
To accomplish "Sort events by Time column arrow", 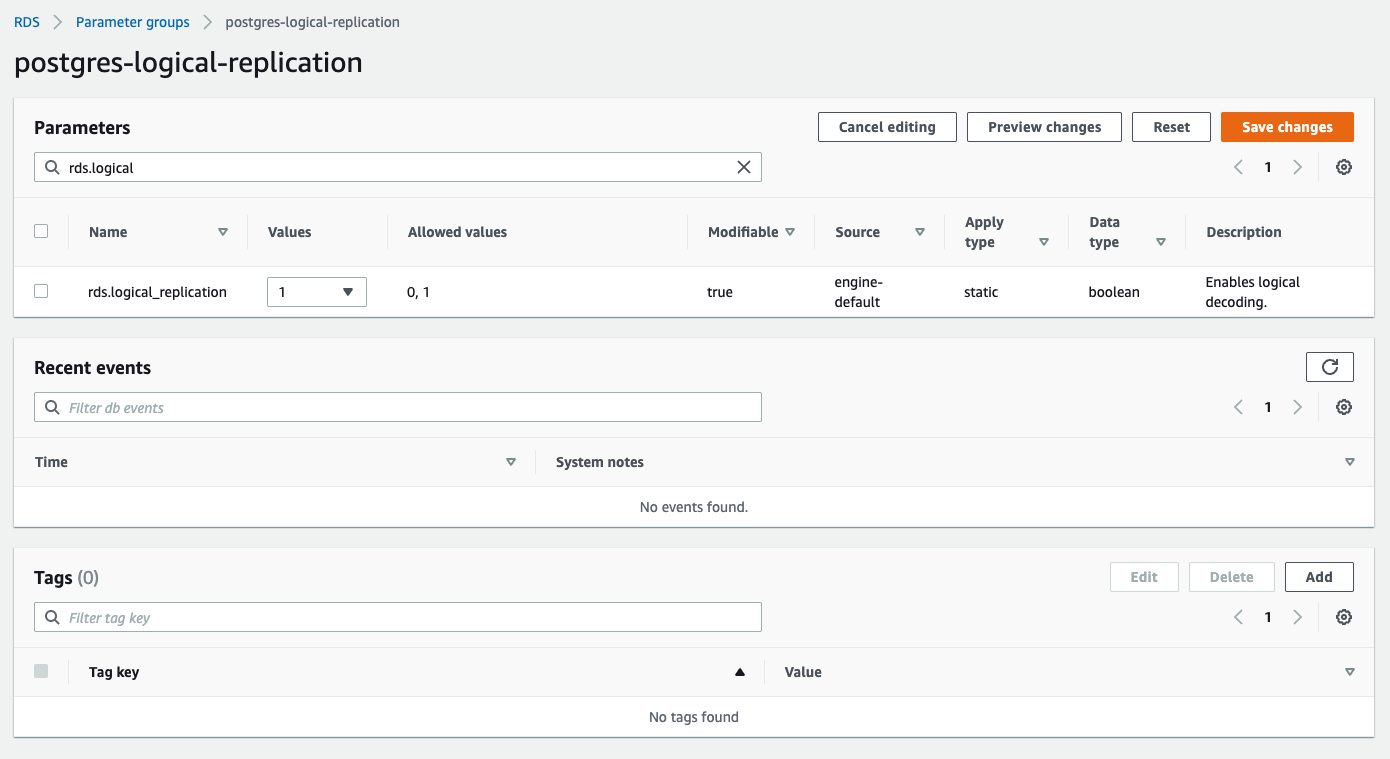I will pyautogui.click(x=511, y=462).
